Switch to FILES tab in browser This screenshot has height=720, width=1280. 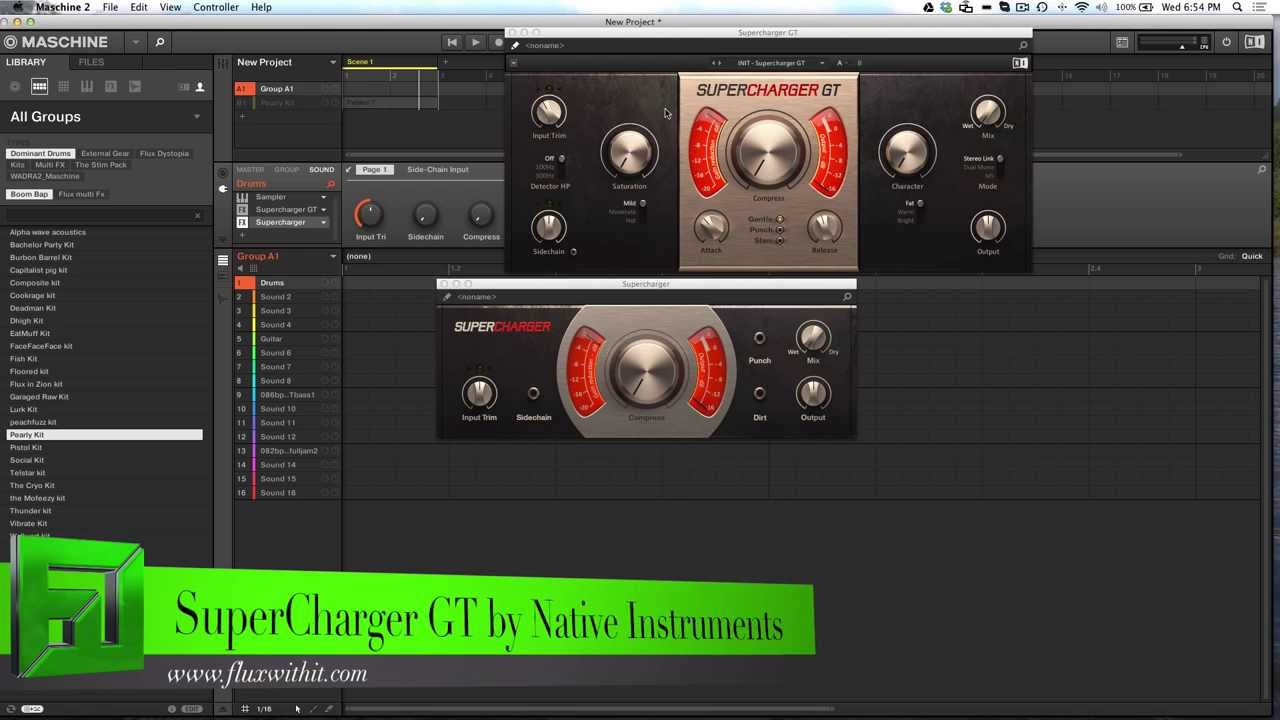coord(91,62)
